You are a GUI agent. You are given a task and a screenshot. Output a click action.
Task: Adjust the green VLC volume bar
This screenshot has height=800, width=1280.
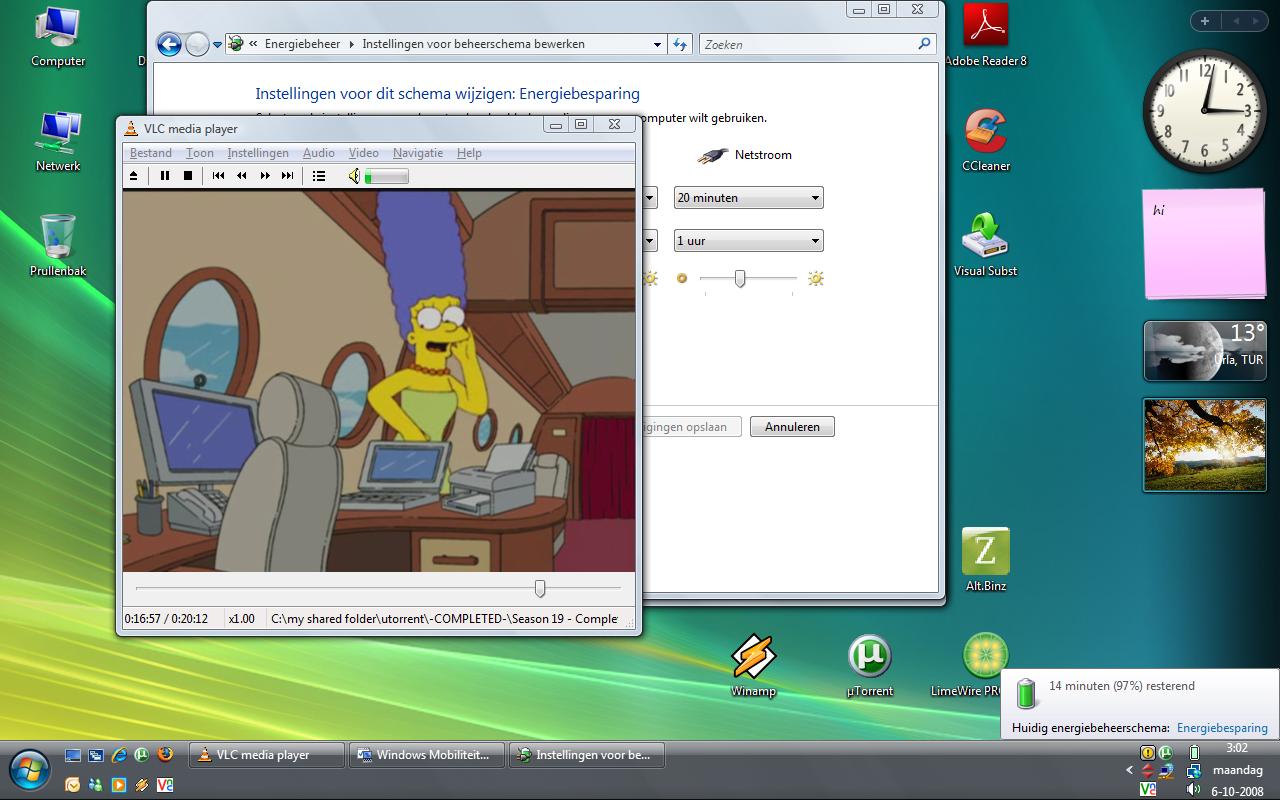click(x=386, y=177)
